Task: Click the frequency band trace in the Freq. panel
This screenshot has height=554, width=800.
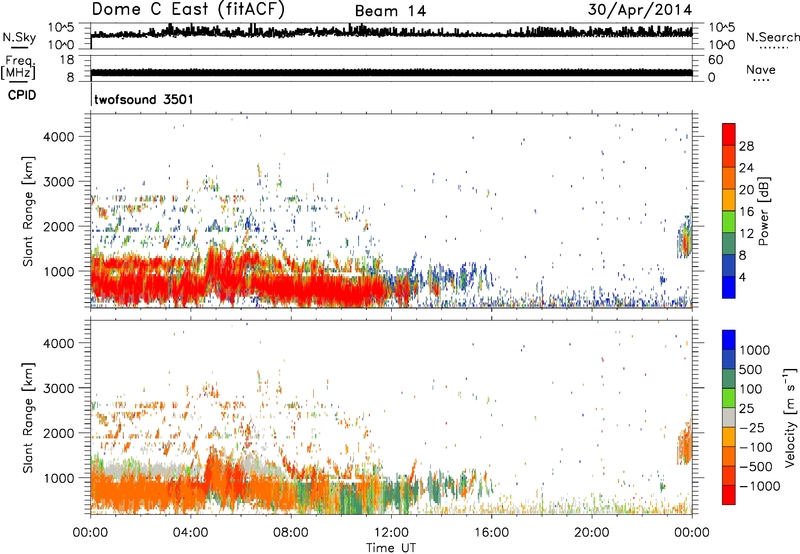Action: [392, 72]
